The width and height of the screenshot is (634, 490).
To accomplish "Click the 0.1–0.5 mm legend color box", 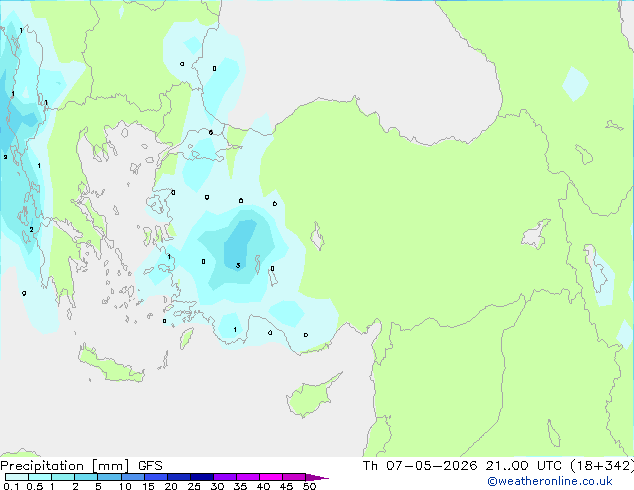I will 17,477.
